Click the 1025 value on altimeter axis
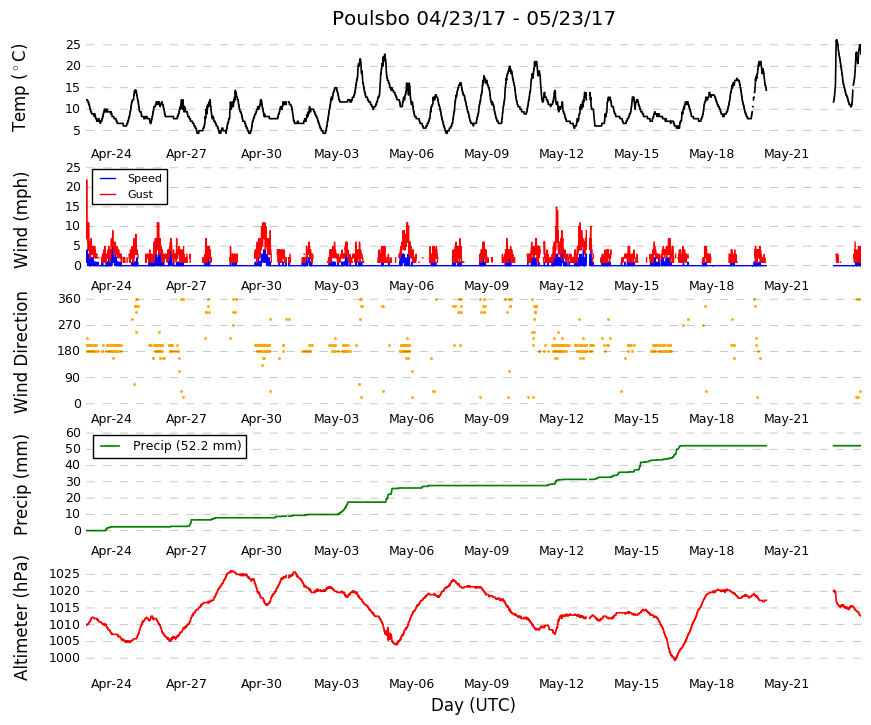Screen dimensions: 871x725 [x=64, y=574]
